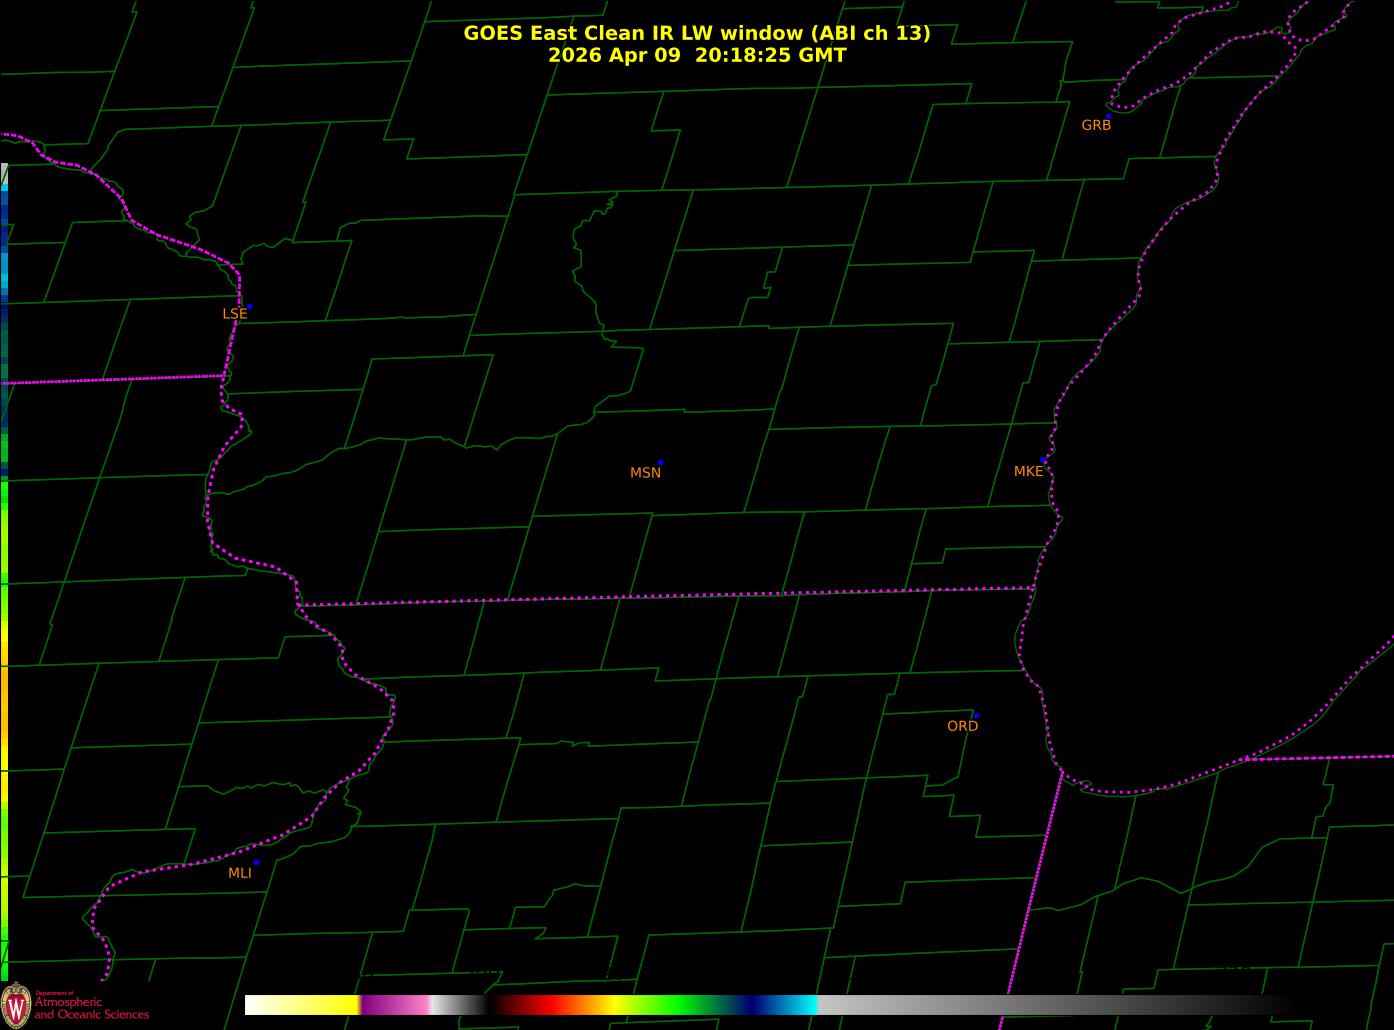The width and height of the screenshot is (1394, 1030).
Task: Select the MLI station label
Action: point(240,873)
